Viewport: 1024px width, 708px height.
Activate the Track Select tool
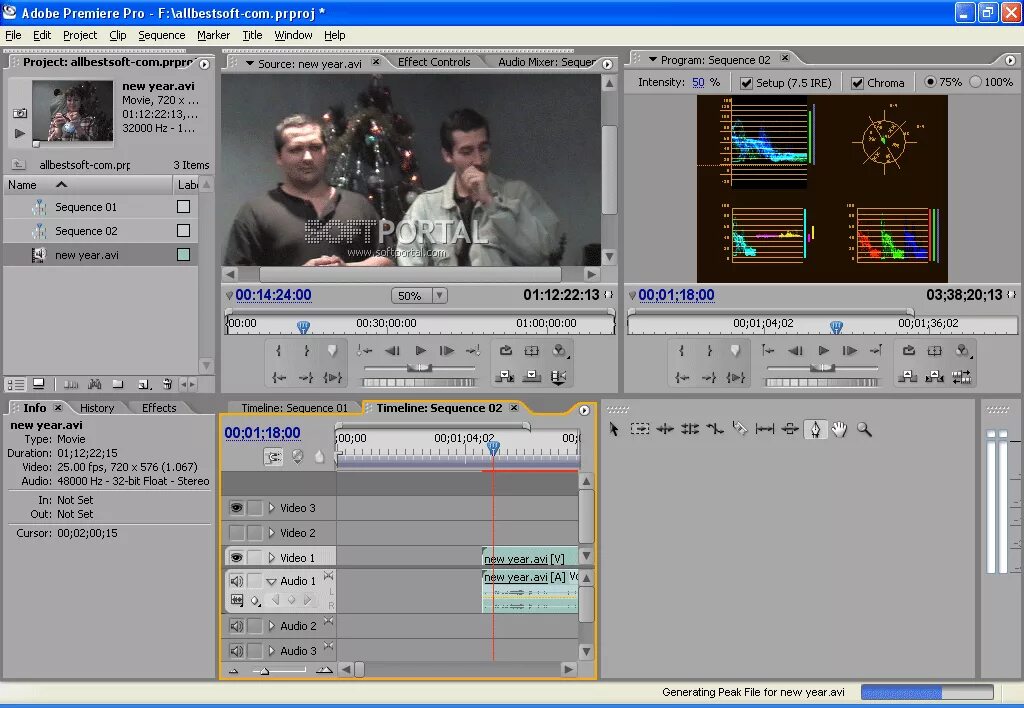coord(640,429)
